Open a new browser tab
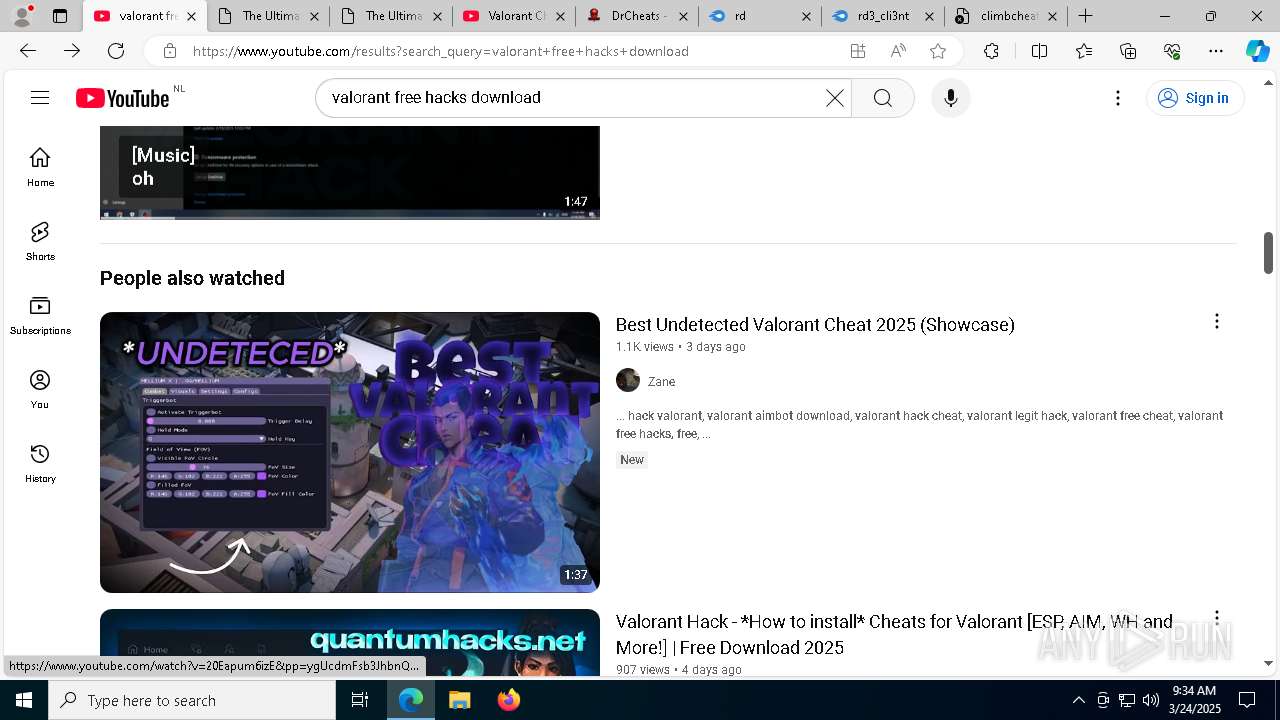 click(x=1085, y=16)
